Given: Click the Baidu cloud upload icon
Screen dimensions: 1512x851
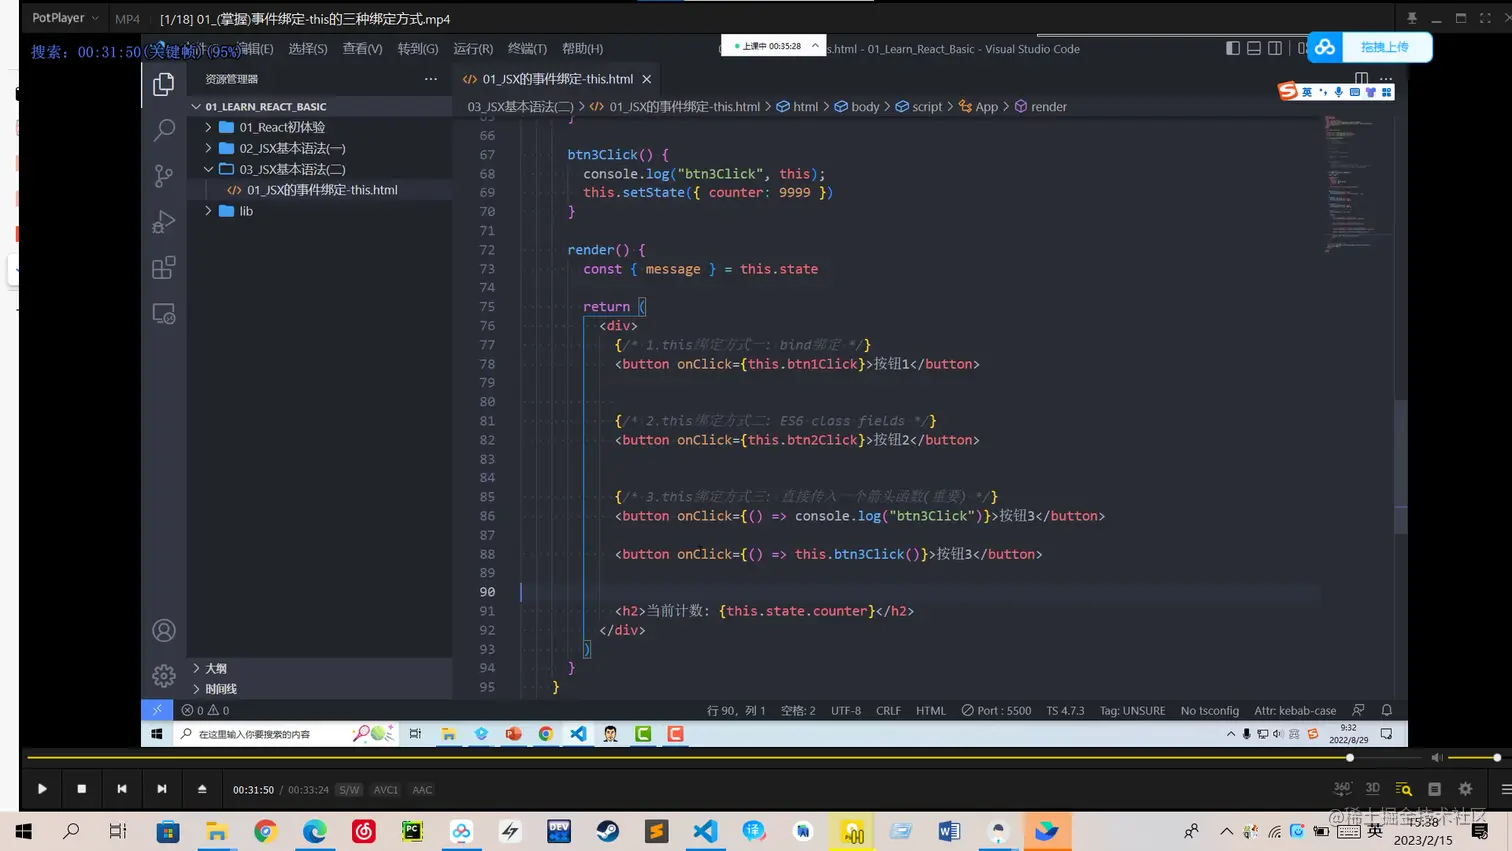Looking at the screenshot, I should 1325,47.
